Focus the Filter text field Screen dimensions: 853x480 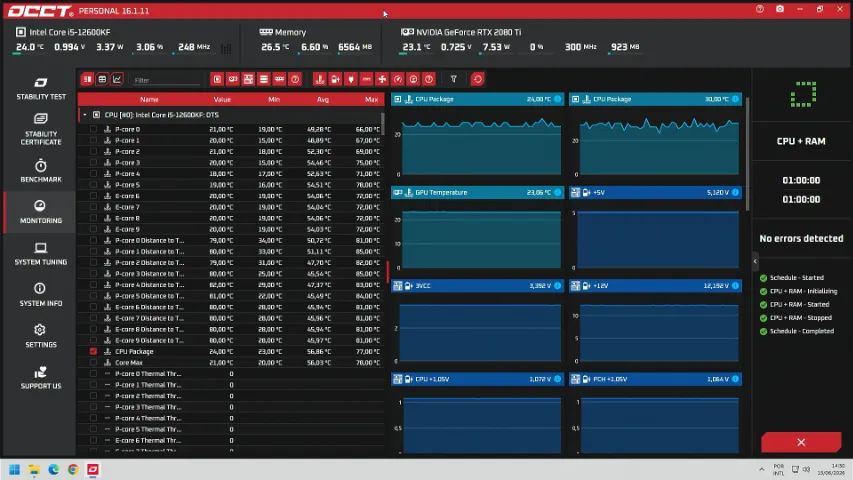(x=166, y=80)
